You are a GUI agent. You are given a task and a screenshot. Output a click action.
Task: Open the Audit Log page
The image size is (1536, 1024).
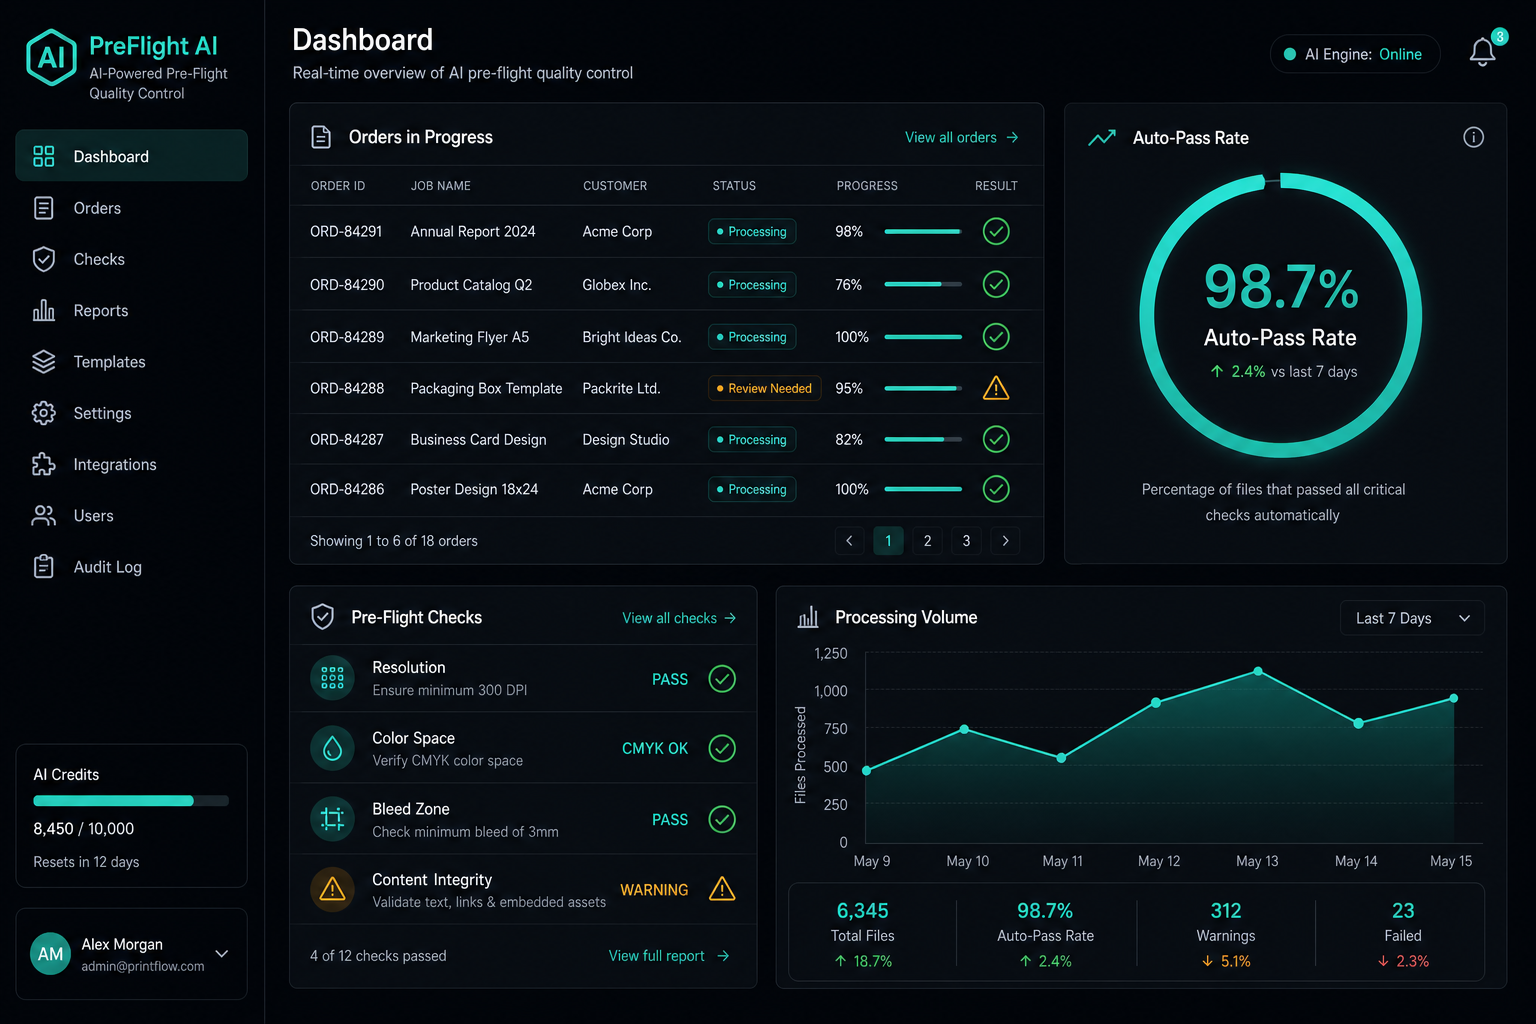pos(131,567)
